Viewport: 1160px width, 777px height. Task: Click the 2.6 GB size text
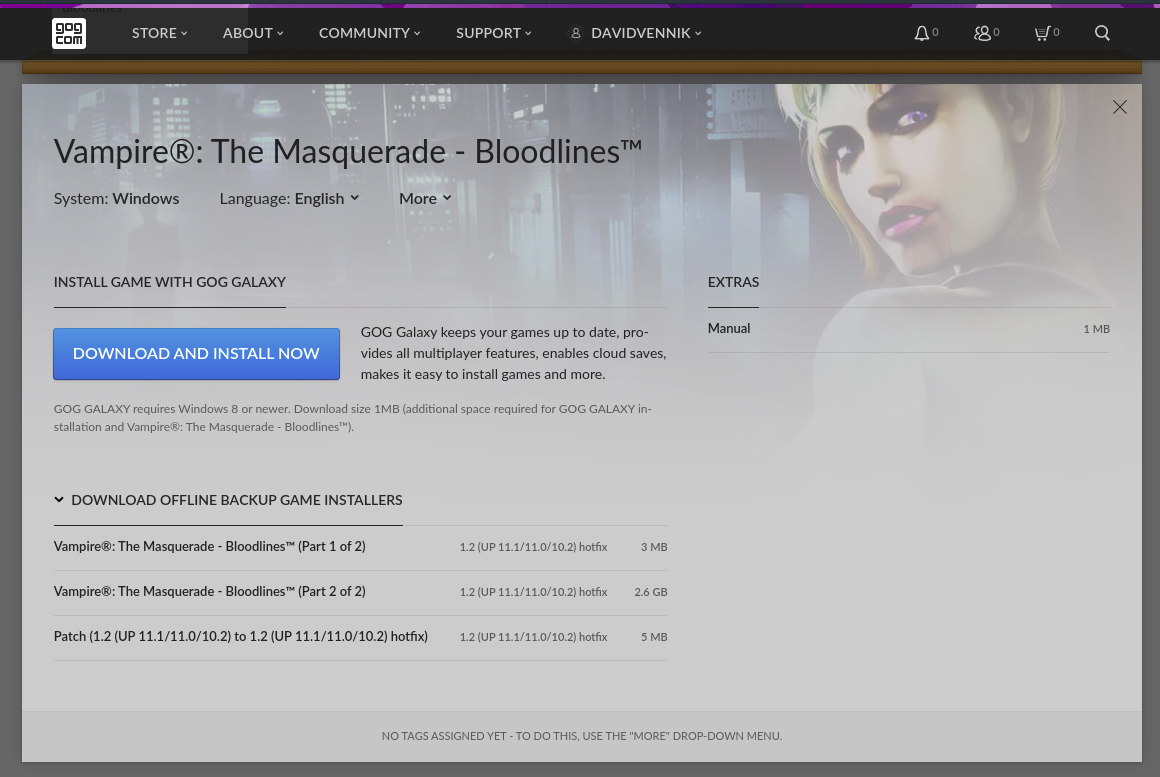click(650, 592)
